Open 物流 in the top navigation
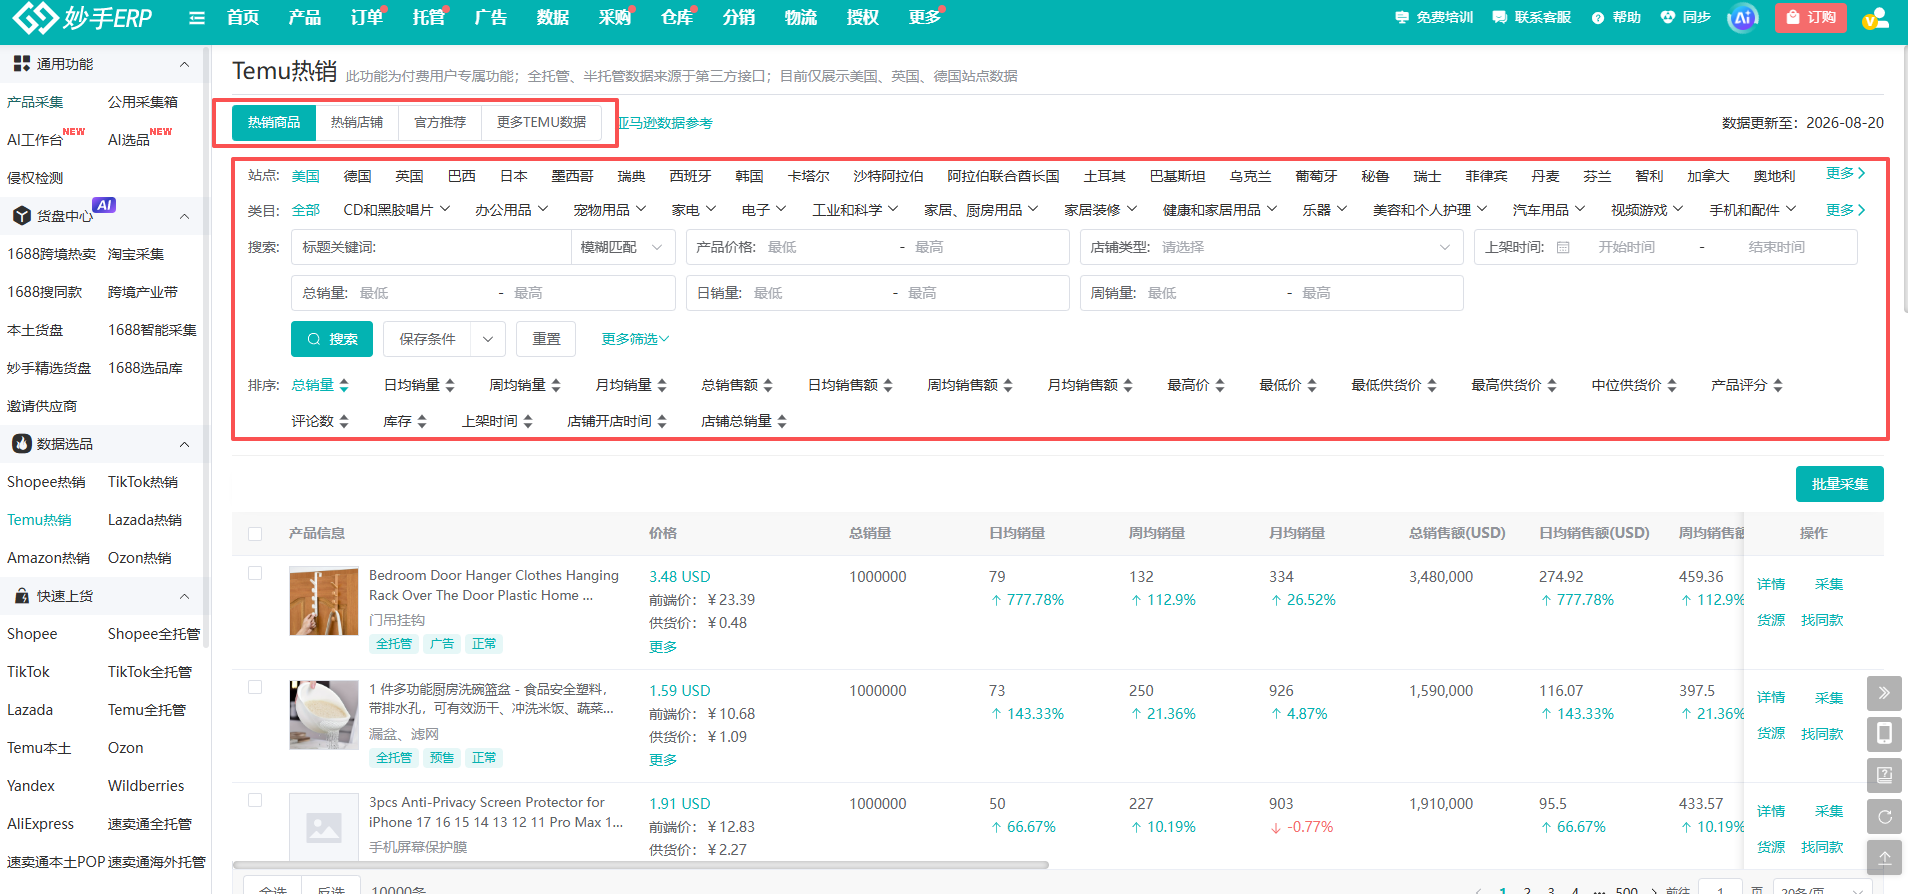The height and width of the screenshot is (894, 1908). [x=801, y=17]
